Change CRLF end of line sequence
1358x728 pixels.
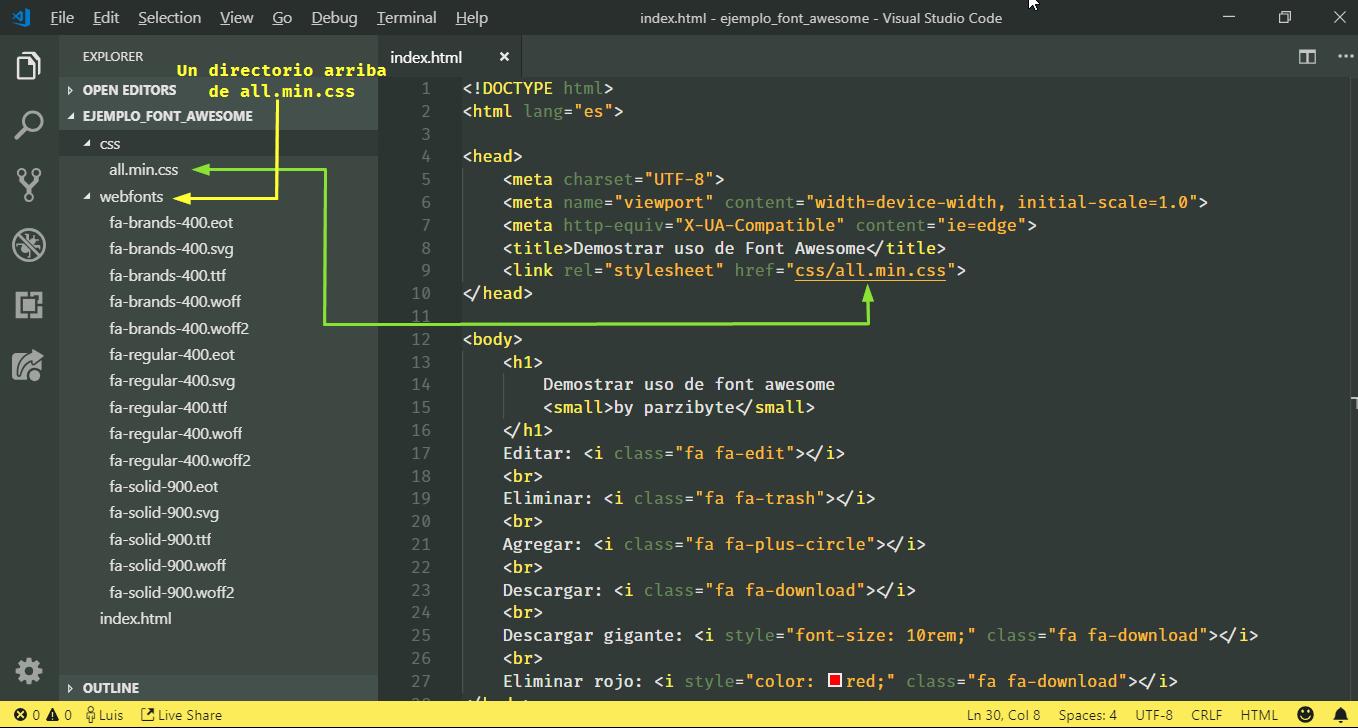1207,715
